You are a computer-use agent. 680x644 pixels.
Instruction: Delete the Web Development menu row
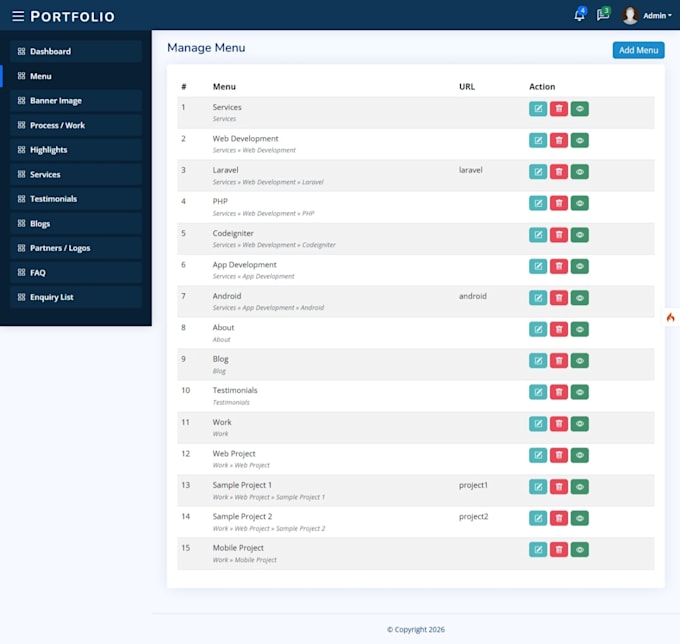coord(559,140)
